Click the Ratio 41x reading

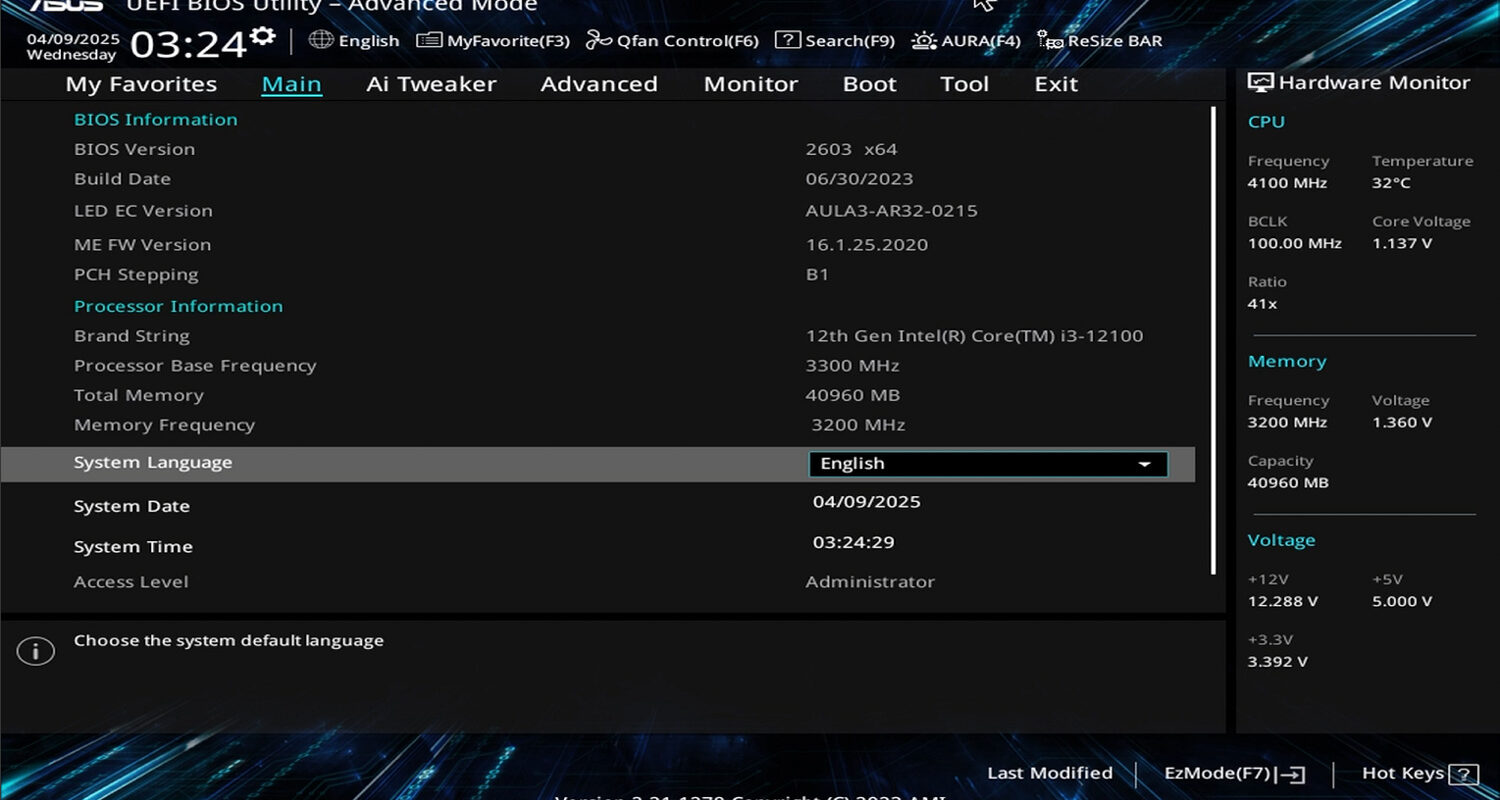click(x=1262, y=304)
